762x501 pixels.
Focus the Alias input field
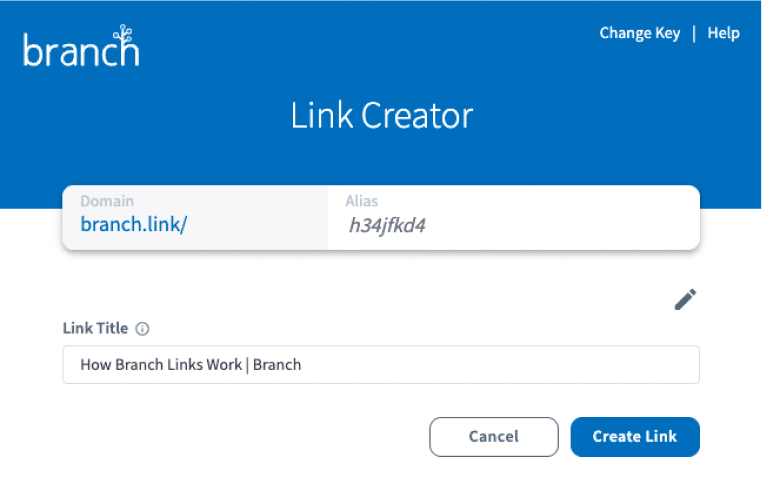coord(514,218)
